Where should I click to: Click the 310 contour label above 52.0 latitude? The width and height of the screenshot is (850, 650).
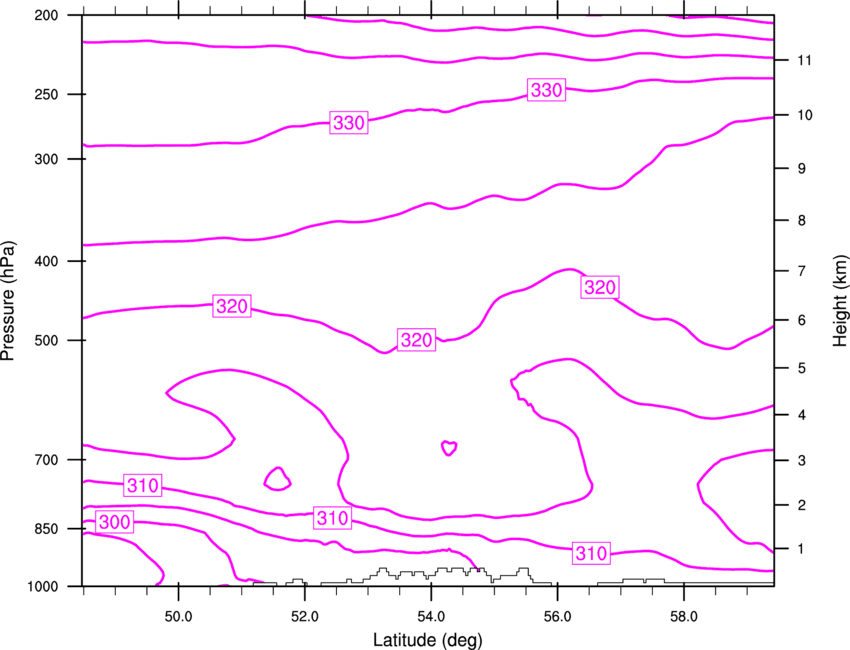tap(333, 518)
